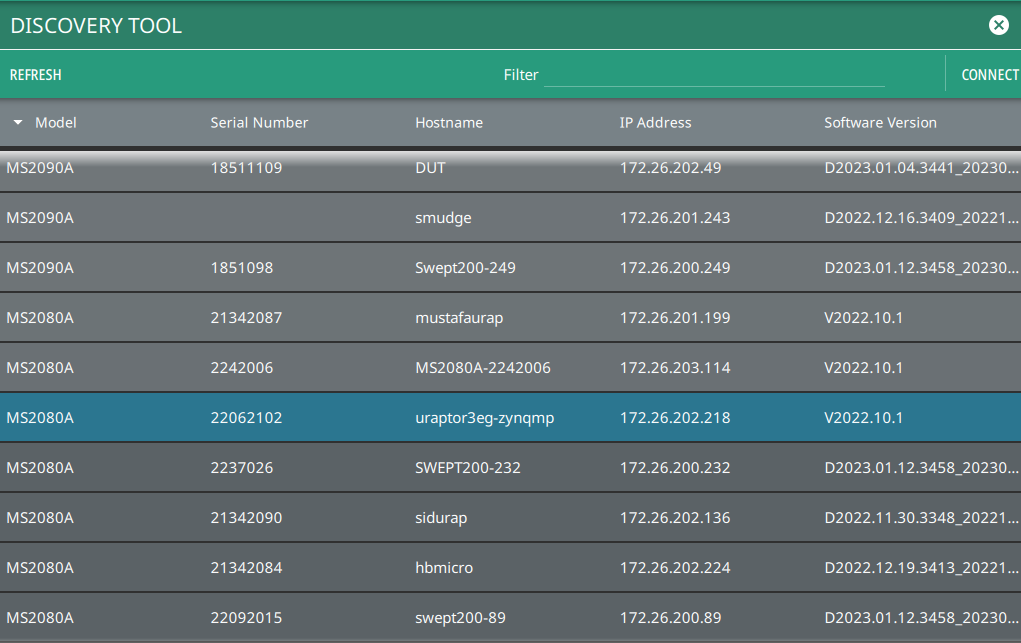Select the smudge device row
This screenshot has height=643, width=1021.
[443, 218]
